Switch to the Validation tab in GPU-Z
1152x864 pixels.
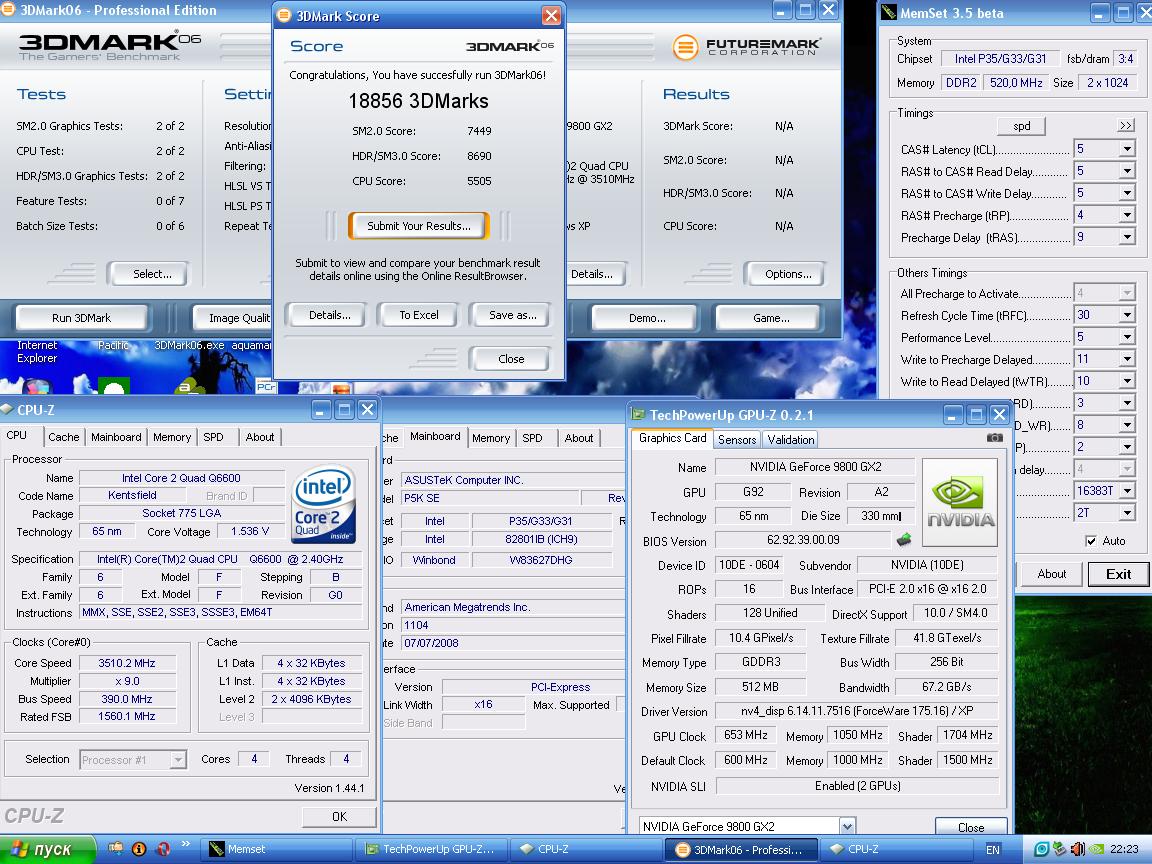(791, 439)
